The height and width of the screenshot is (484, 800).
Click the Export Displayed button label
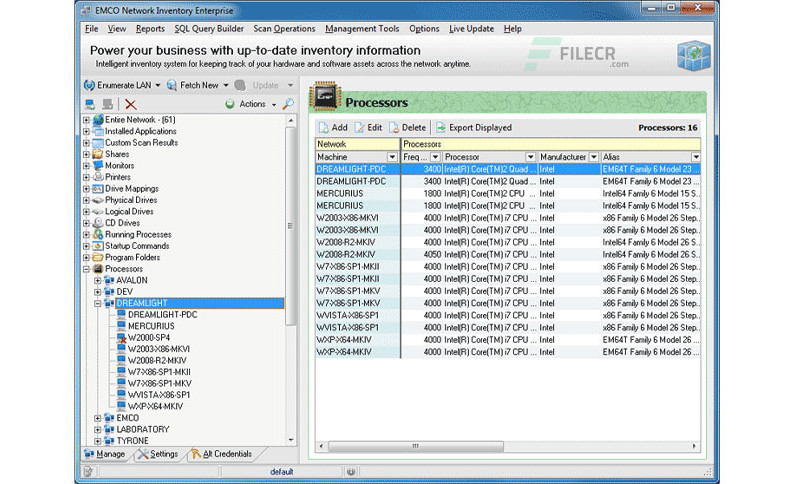pyautogui.click(x=480, y=128)
